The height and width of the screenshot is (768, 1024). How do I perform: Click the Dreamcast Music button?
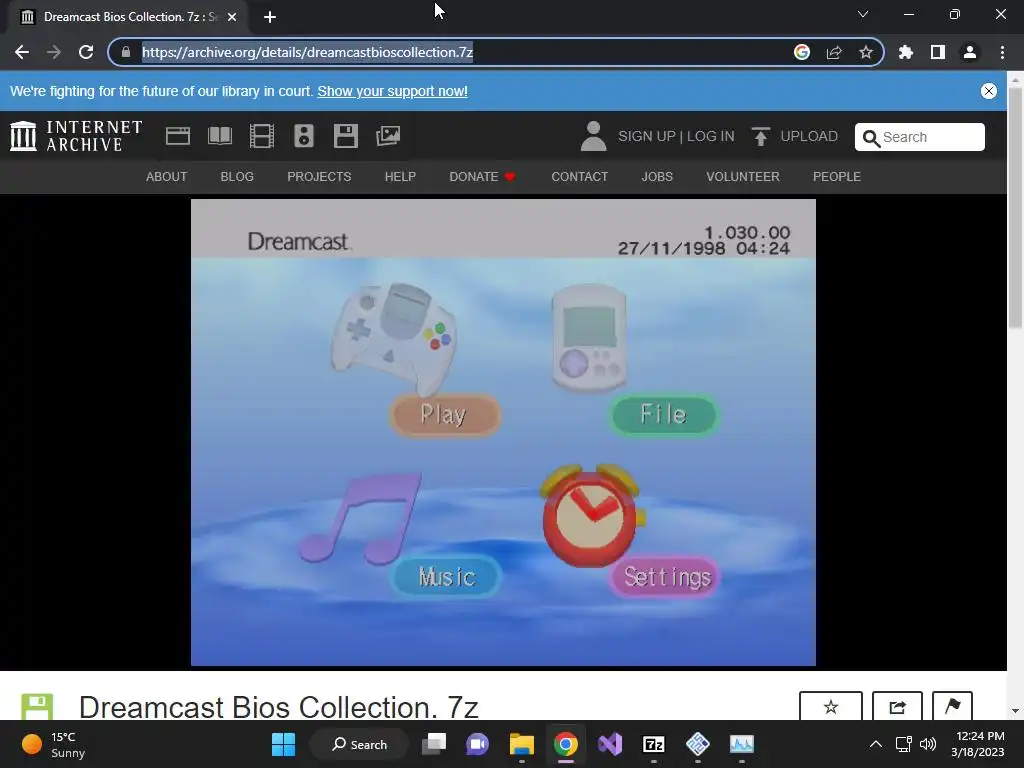coord(446,577)
